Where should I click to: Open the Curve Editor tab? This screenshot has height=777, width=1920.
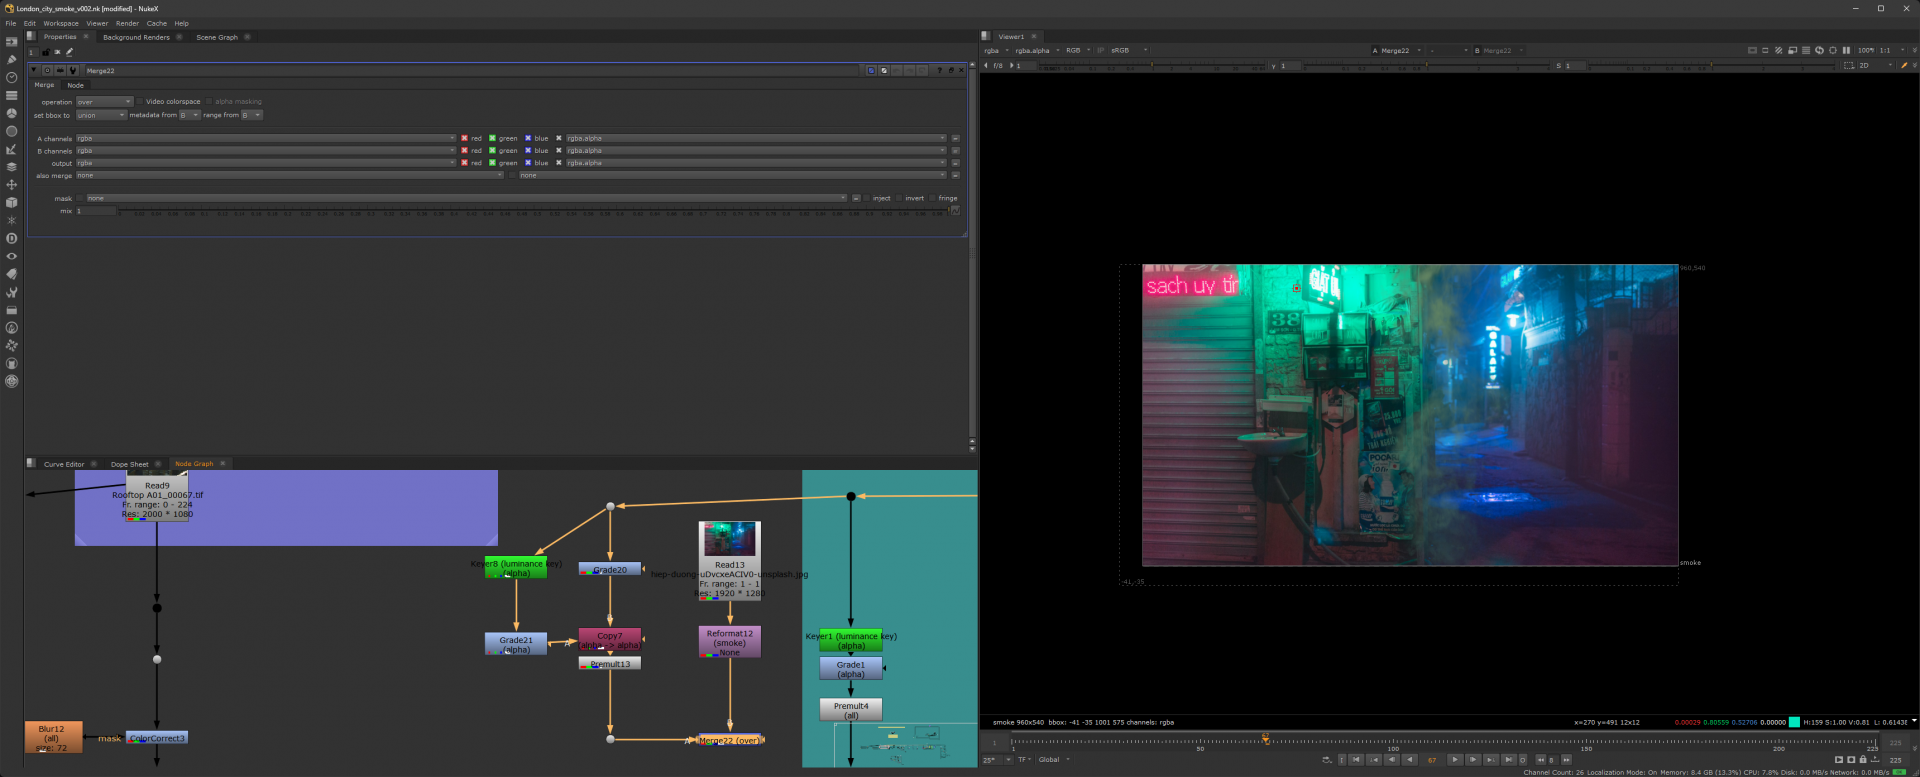click(x=64, y=464)
